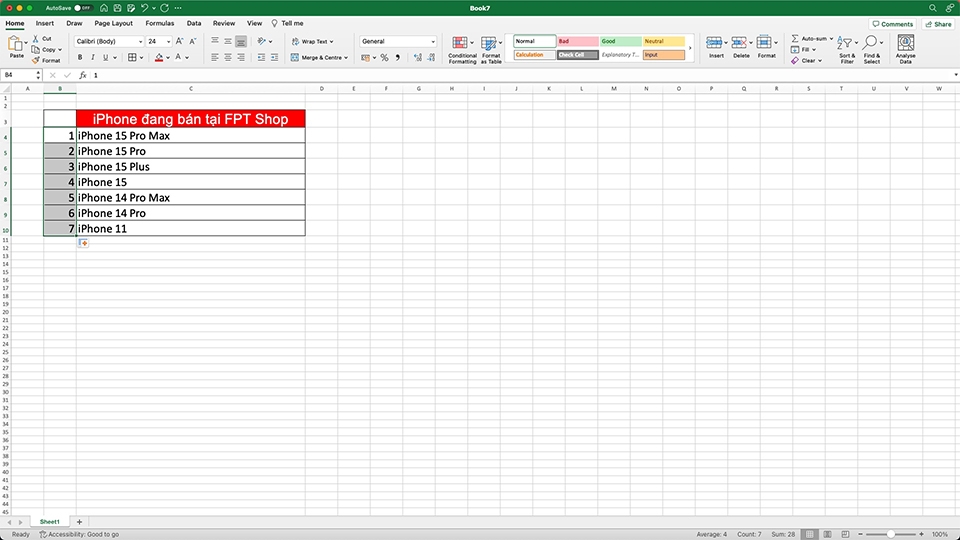Image resolution: width=960 pixels, height=540 pixels.
Task: Toggle underline formatting
Action: (105, 58)
